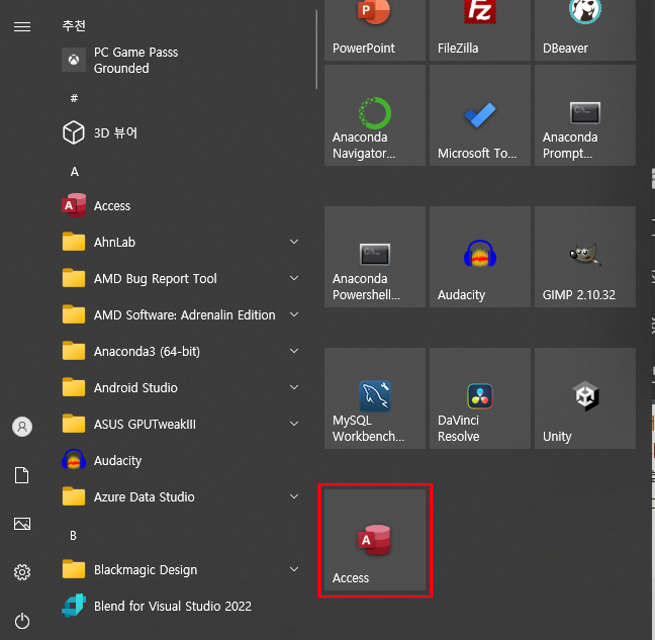Open the PowerPoint tile

[375, 30]
